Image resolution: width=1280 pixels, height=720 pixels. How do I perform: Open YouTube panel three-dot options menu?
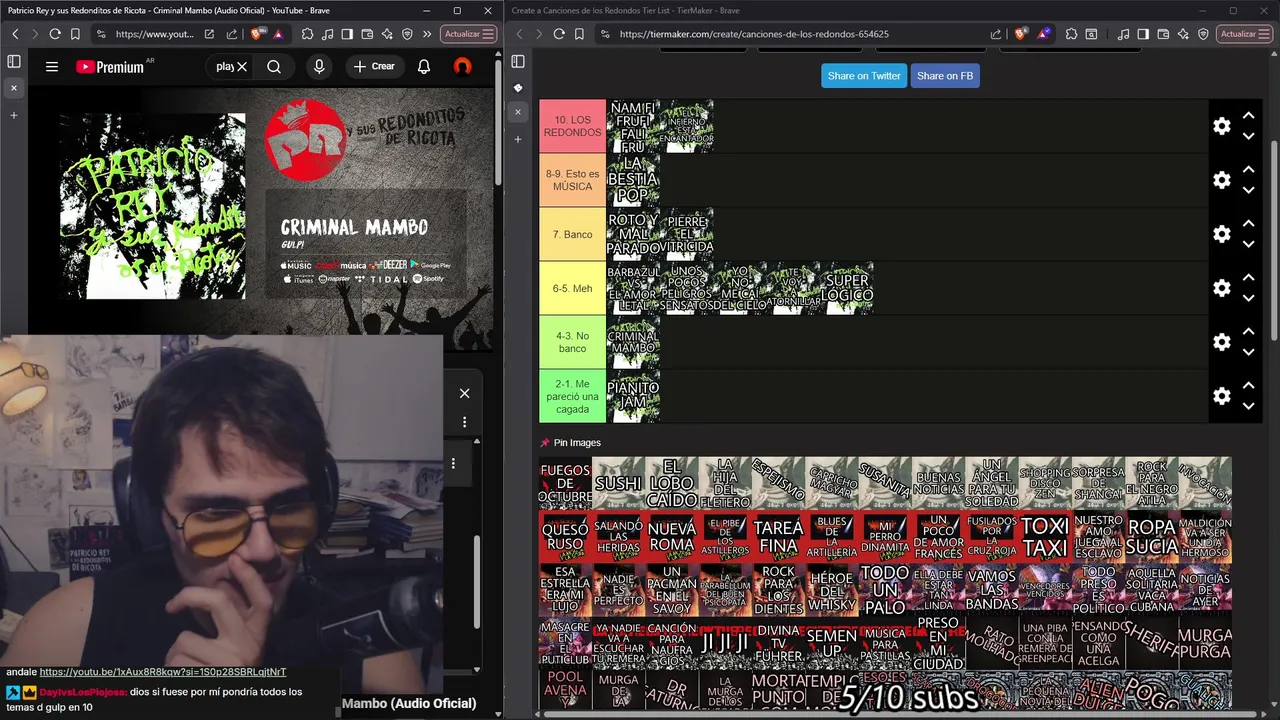464,422
